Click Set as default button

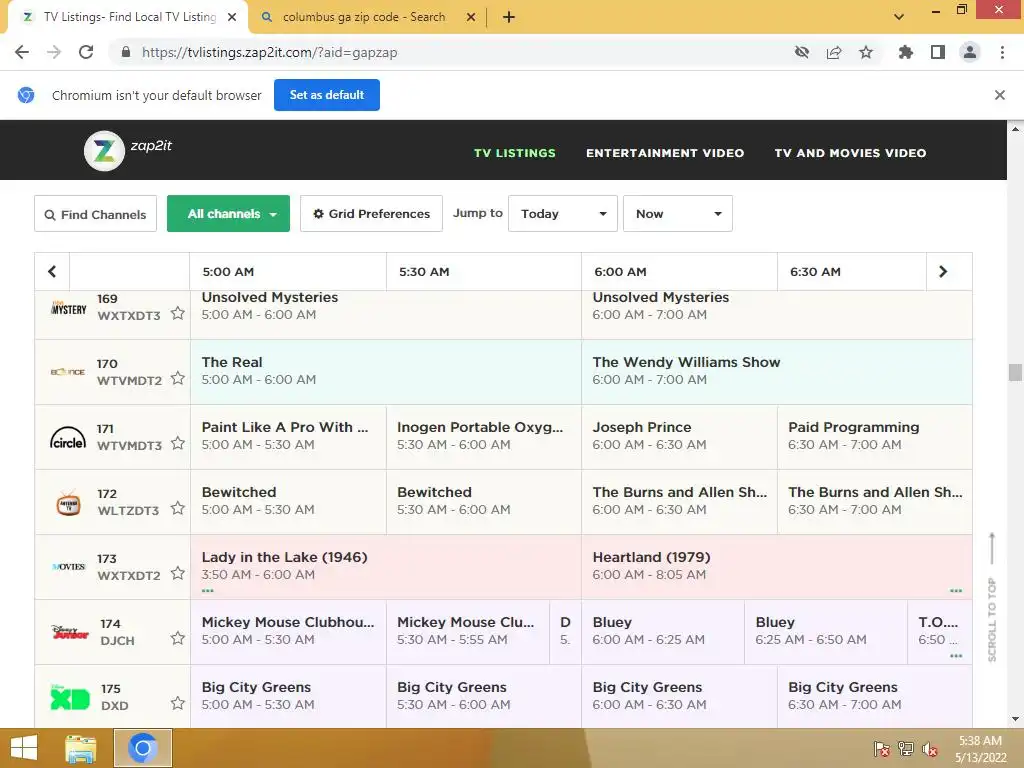point(327,95)
